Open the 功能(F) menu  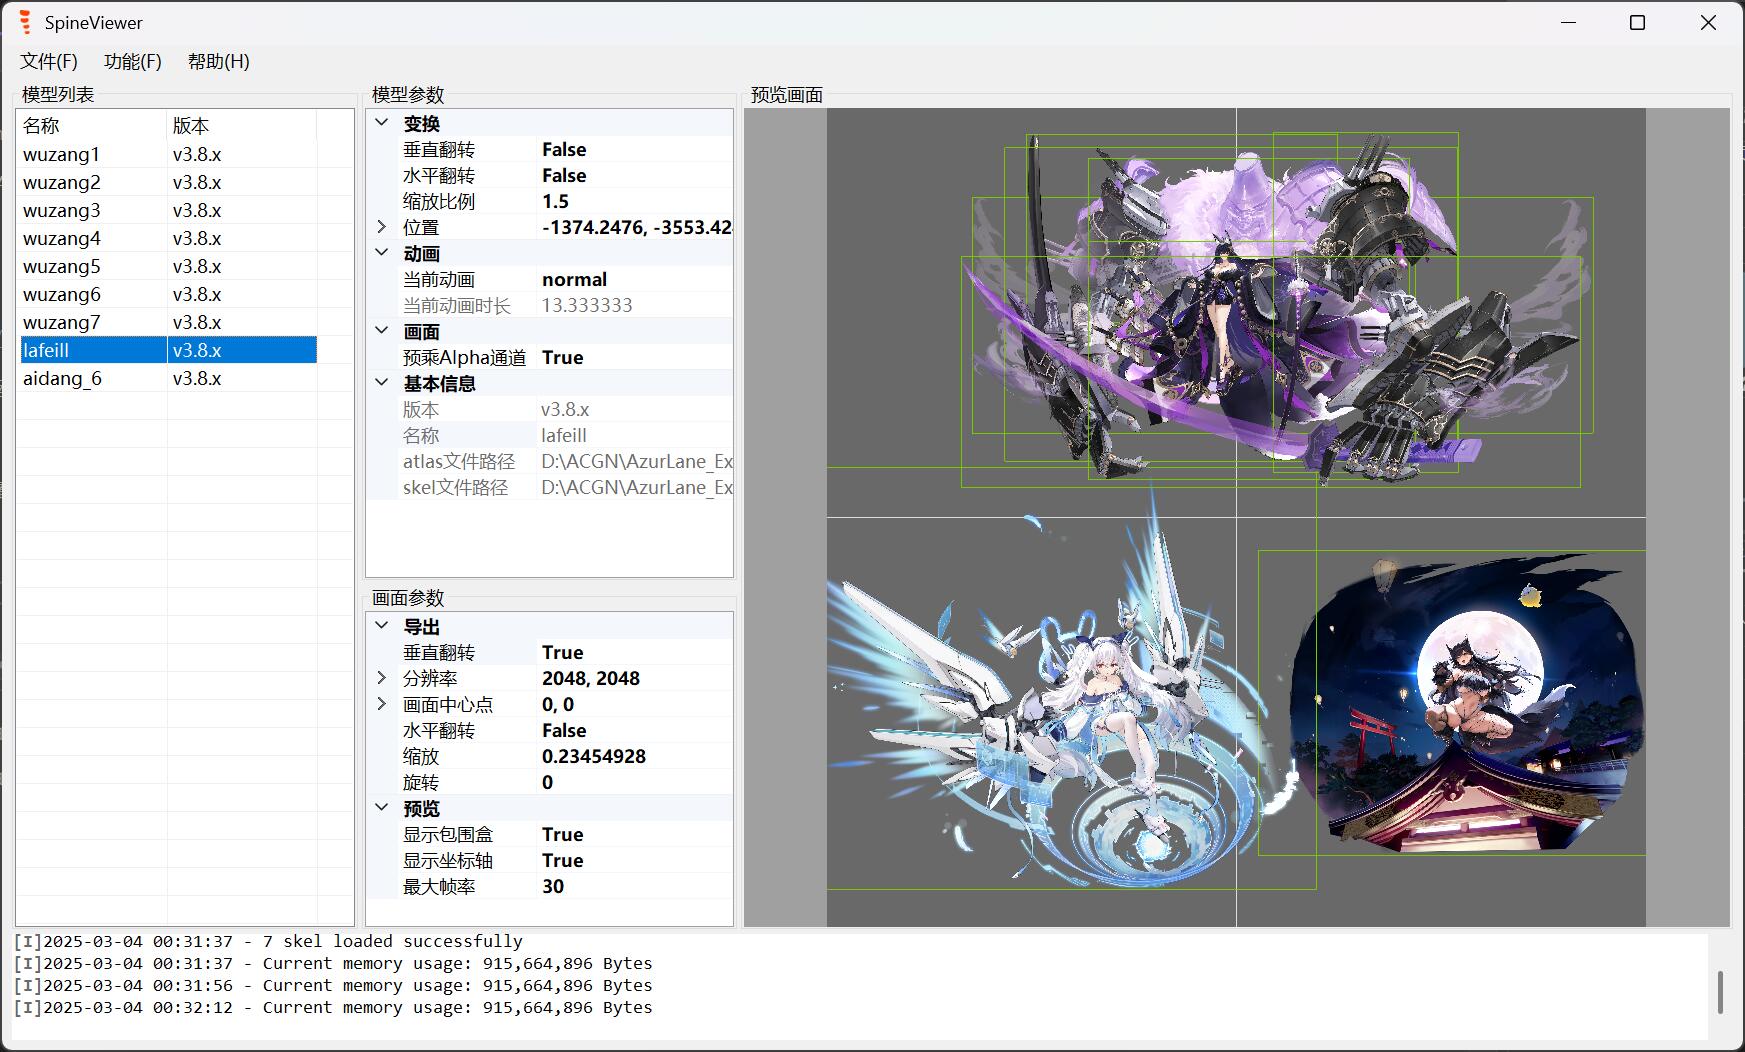[x=132, y=61]
